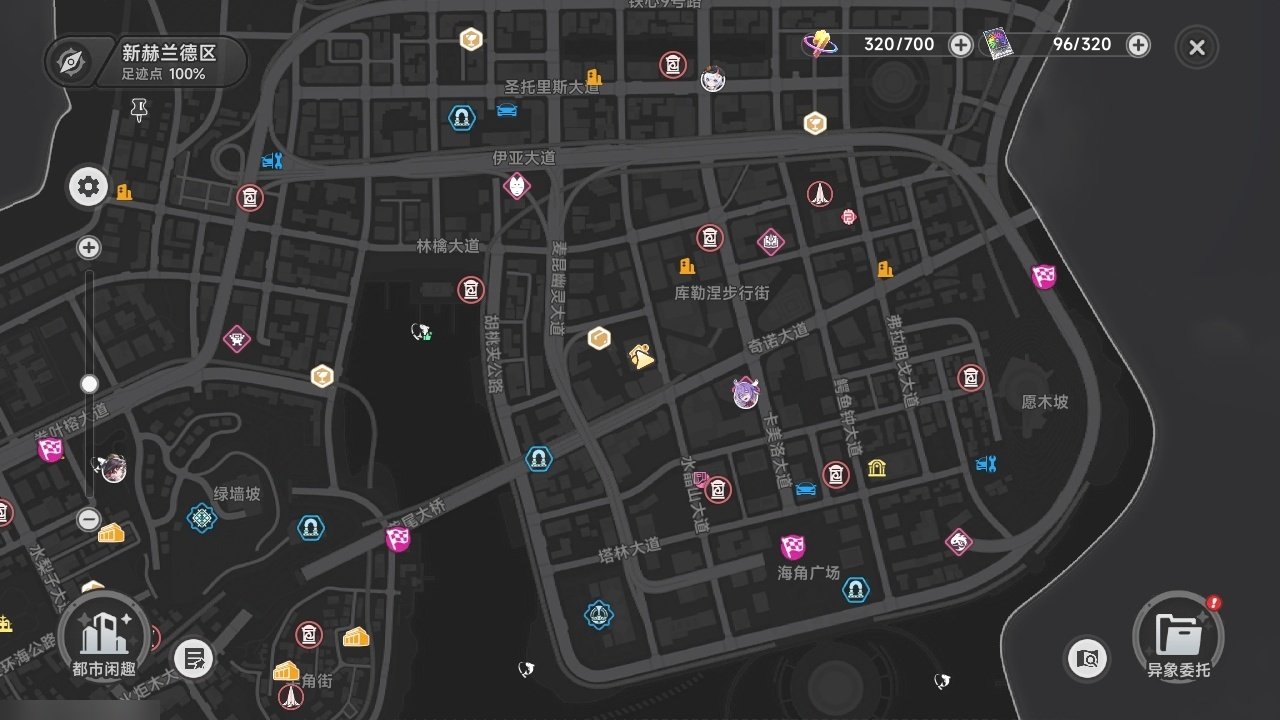Select the teleport marker left of the museum icon
Image resolution: width=1280 pixels, height=720 pixels.
pyautogui.click(x=836, y=475)
